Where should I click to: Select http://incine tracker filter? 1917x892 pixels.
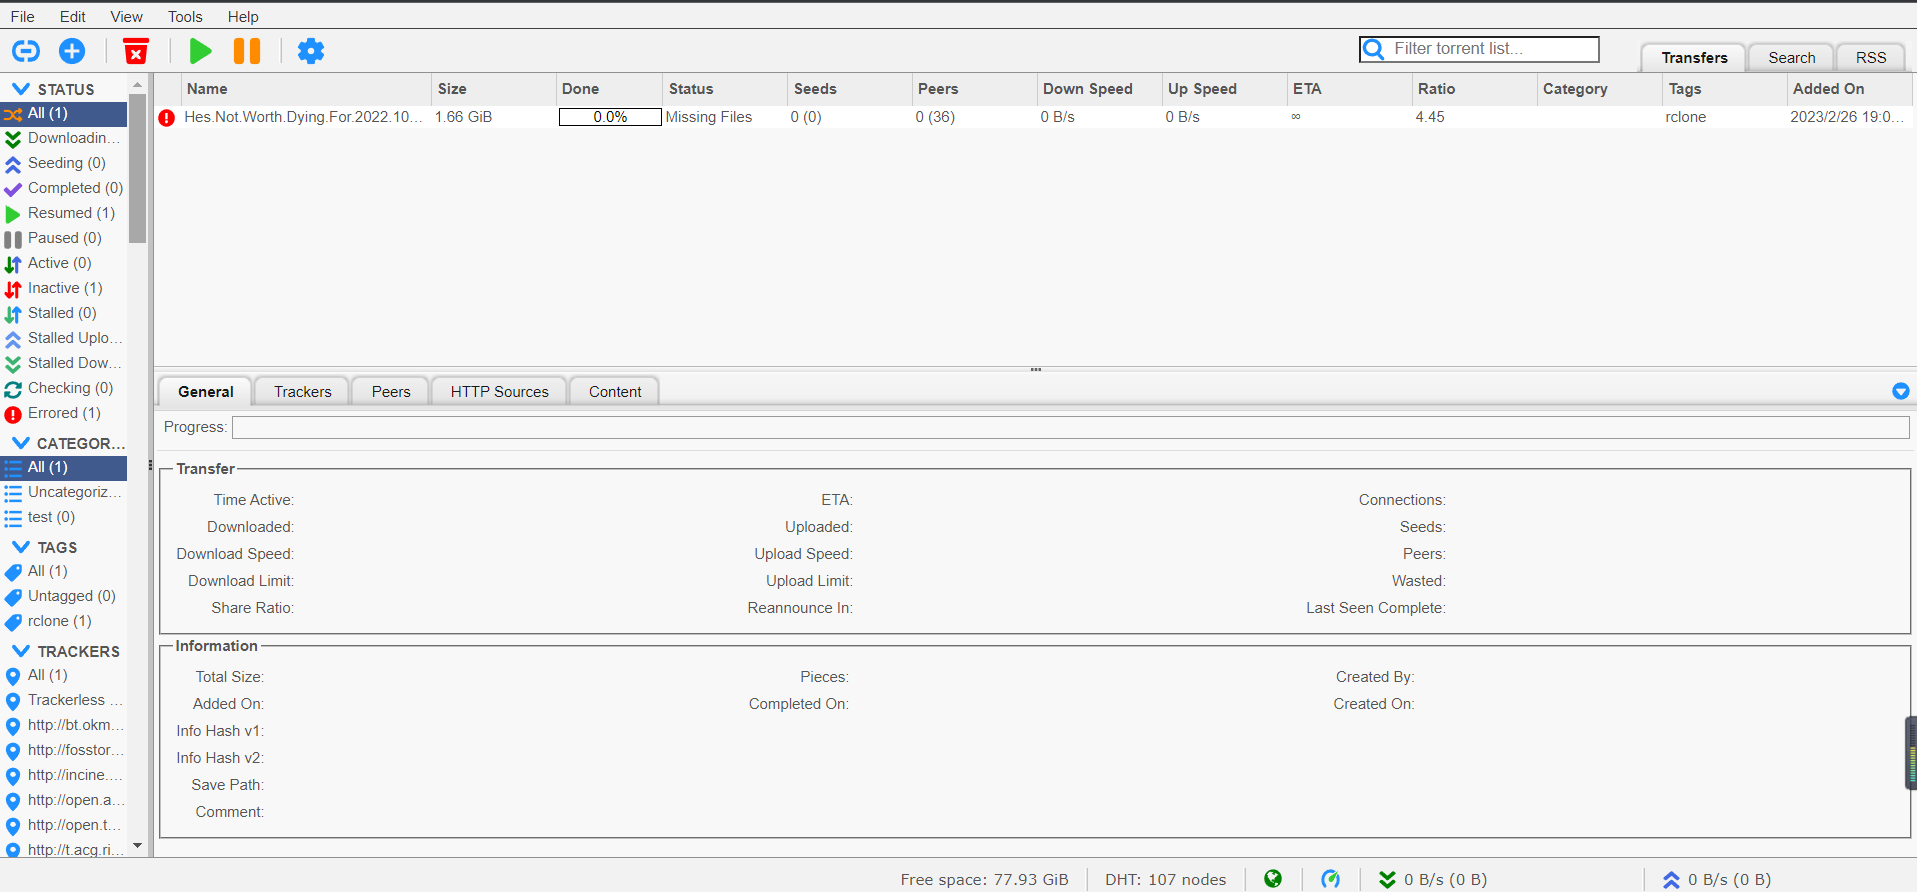64,775
